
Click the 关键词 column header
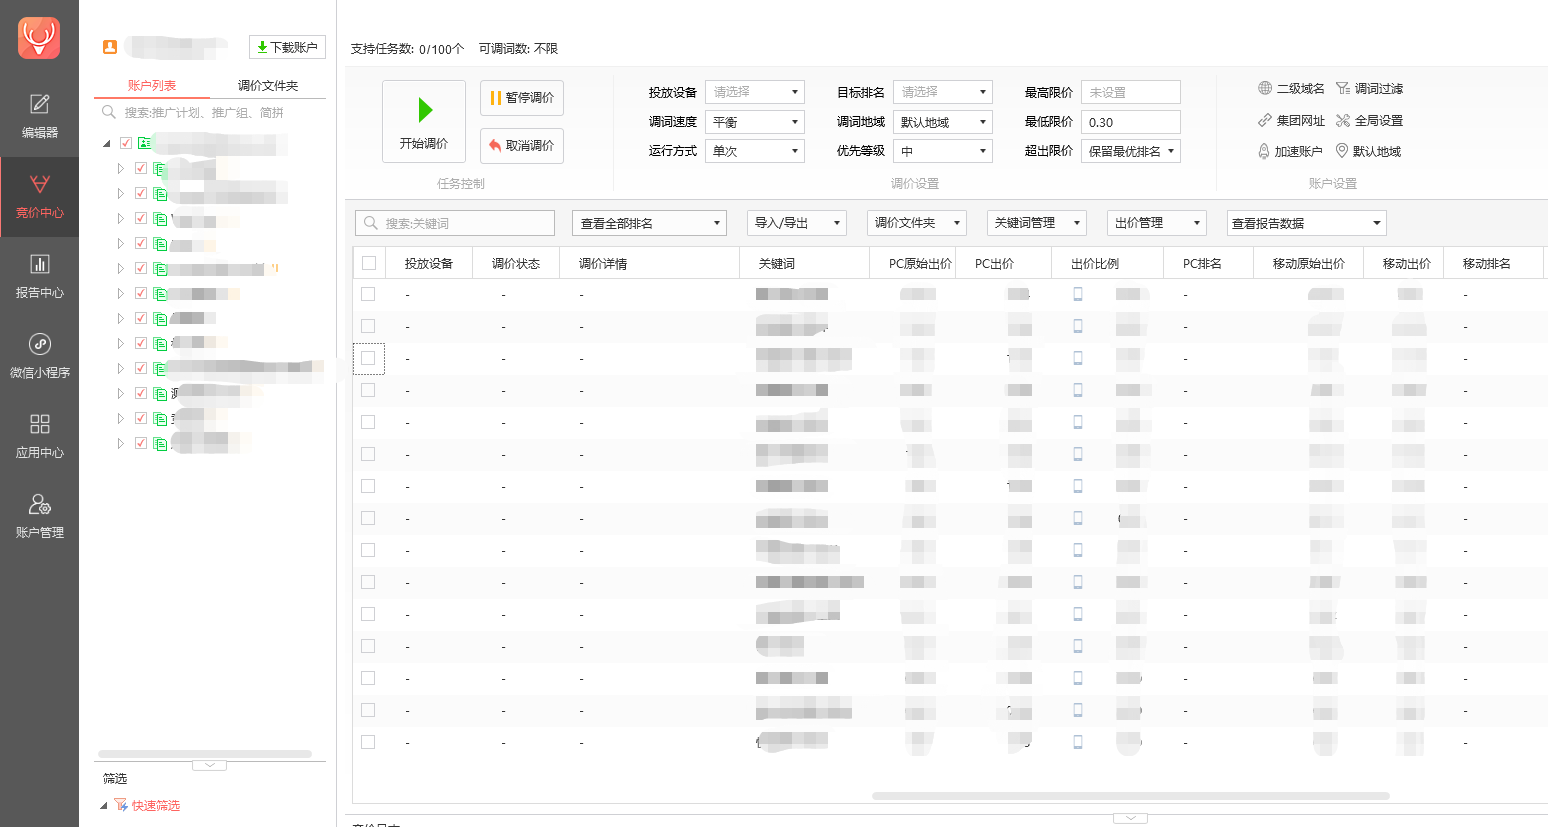click(805, 264)
